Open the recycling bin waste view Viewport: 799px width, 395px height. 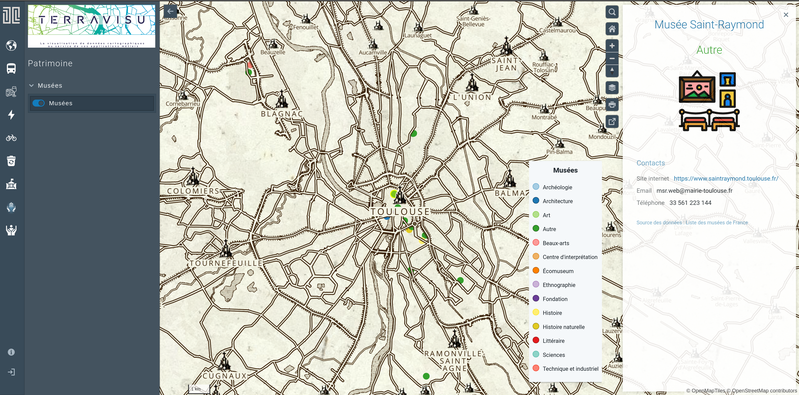click(11, 161)
